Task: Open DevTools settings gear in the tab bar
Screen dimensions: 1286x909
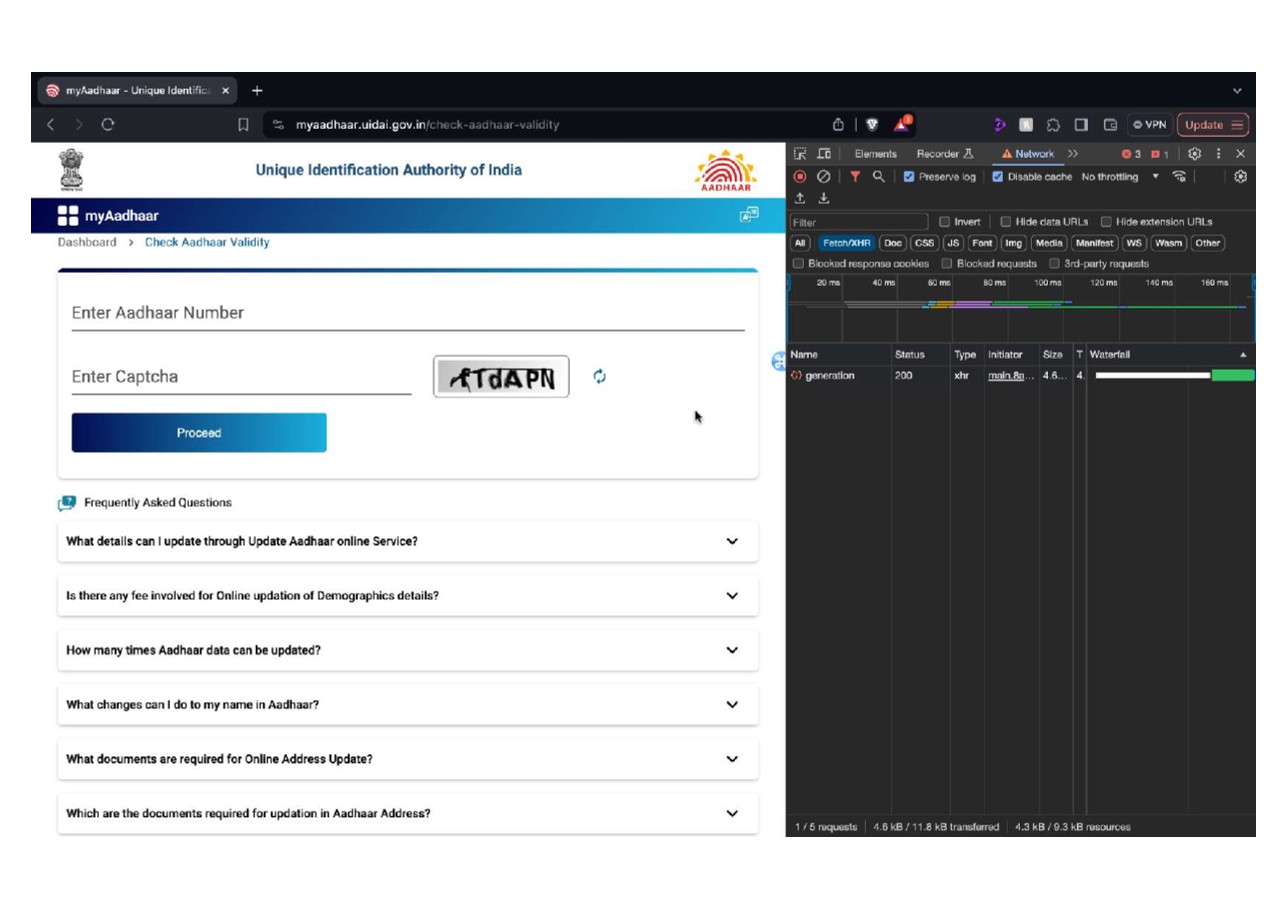Action: click(1194, 154)
